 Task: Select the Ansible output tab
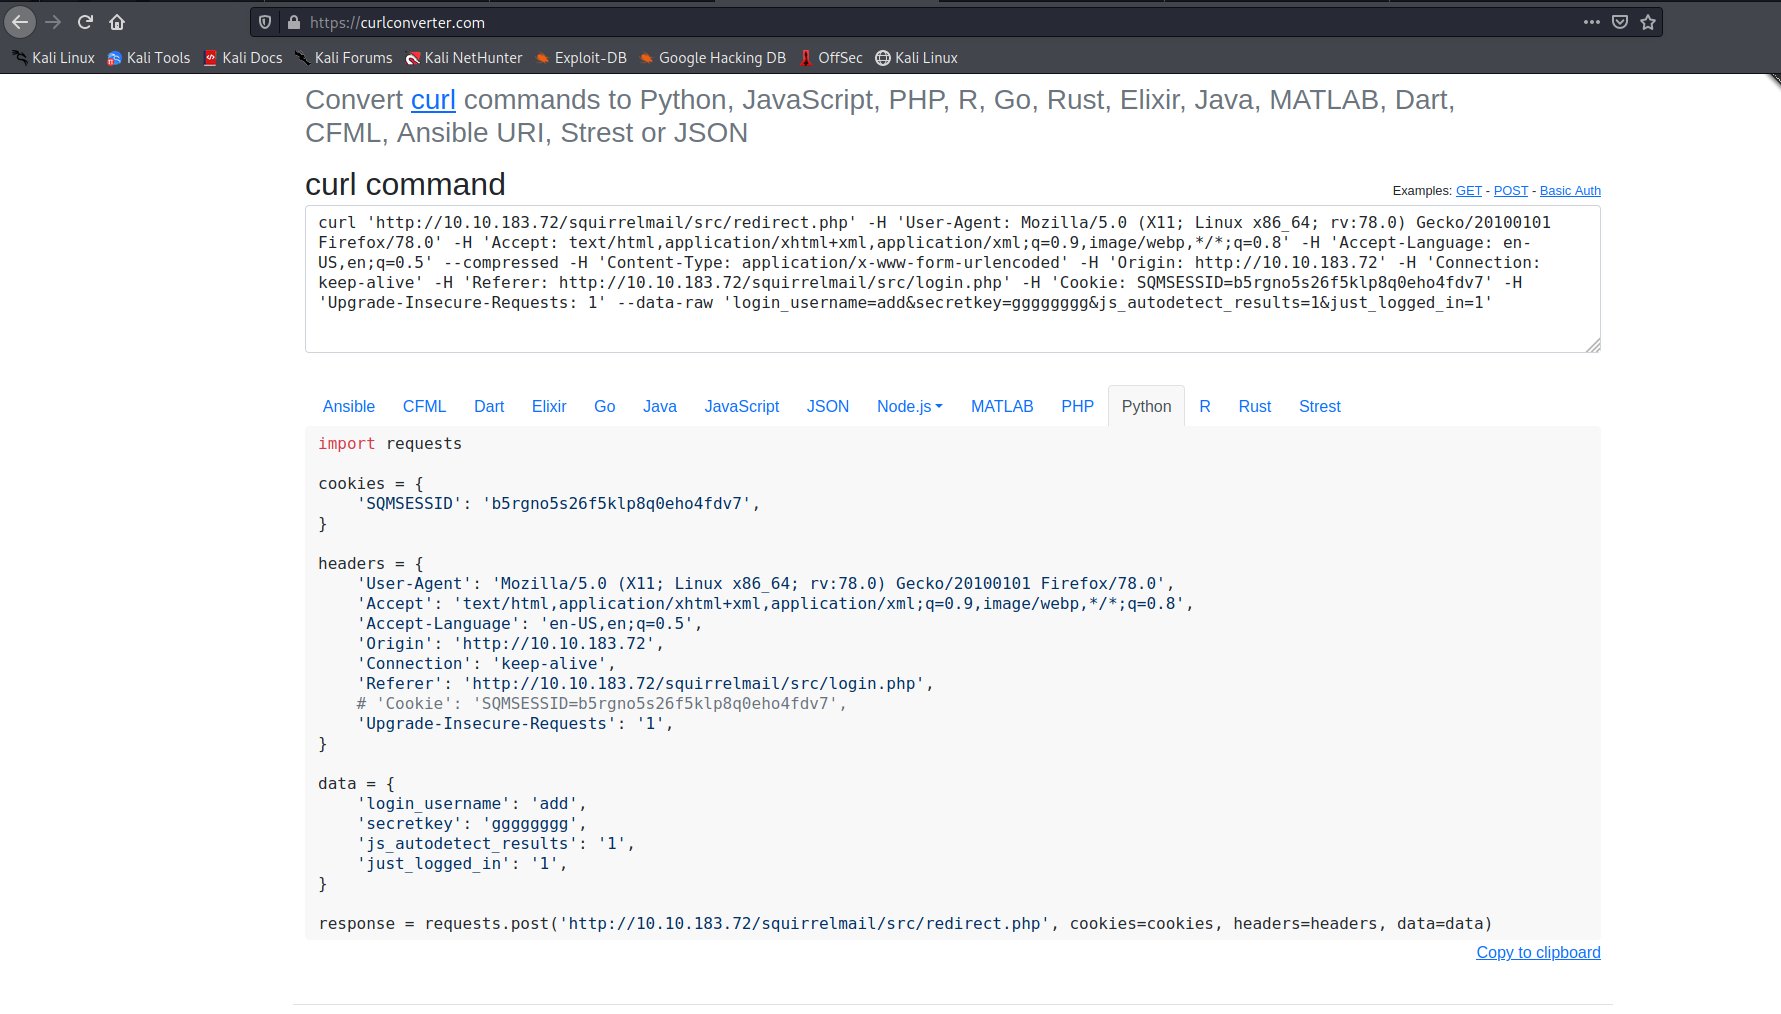(x=348, y=406)
